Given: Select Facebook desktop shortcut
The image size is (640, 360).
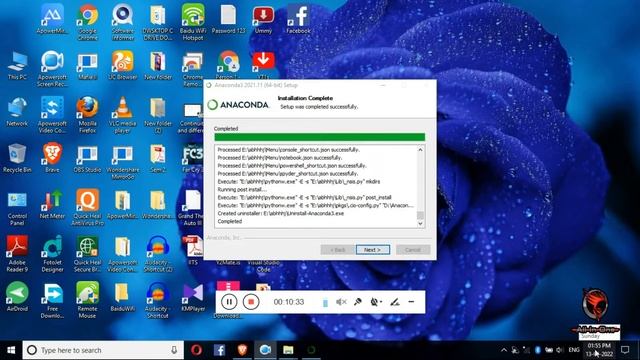Looking at the screenshot, I should (x=298, y=20).
